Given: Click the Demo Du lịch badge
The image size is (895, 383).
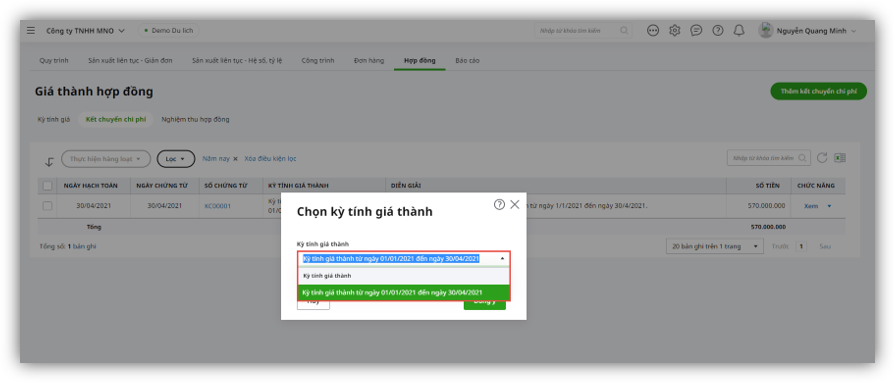Looking at the screenshot, I should point(169,31).
